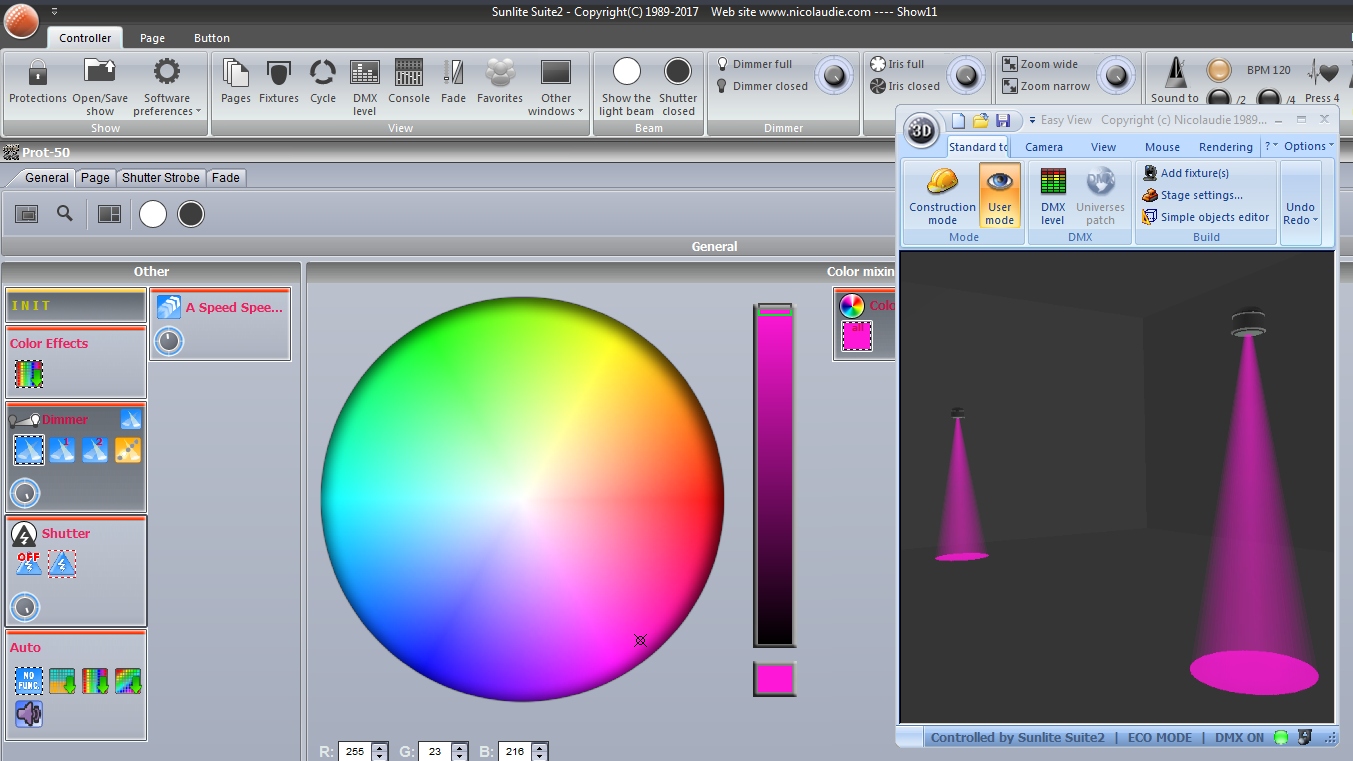Screen dimensions: 1353x761
Task: Open the quick access dropdown arrow in Sunlite title bar
Action: [54, 12]
